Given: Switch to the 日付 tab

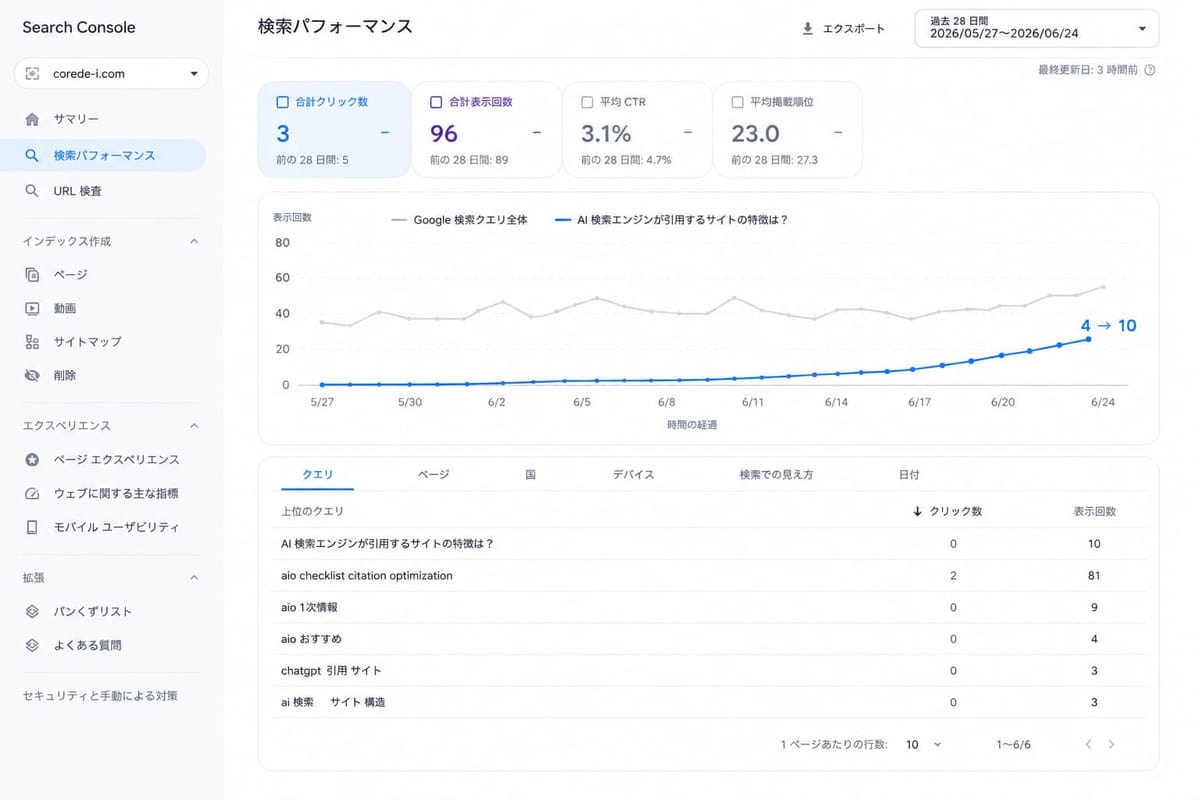Looking at the screenshot, I should point(908,474).
